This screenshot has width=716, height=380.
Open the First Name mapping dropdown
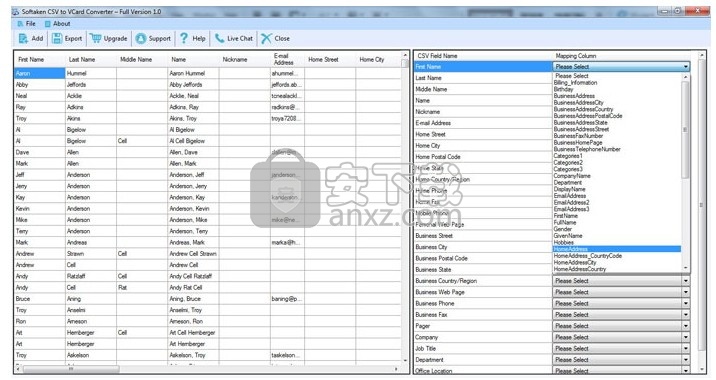621,67
